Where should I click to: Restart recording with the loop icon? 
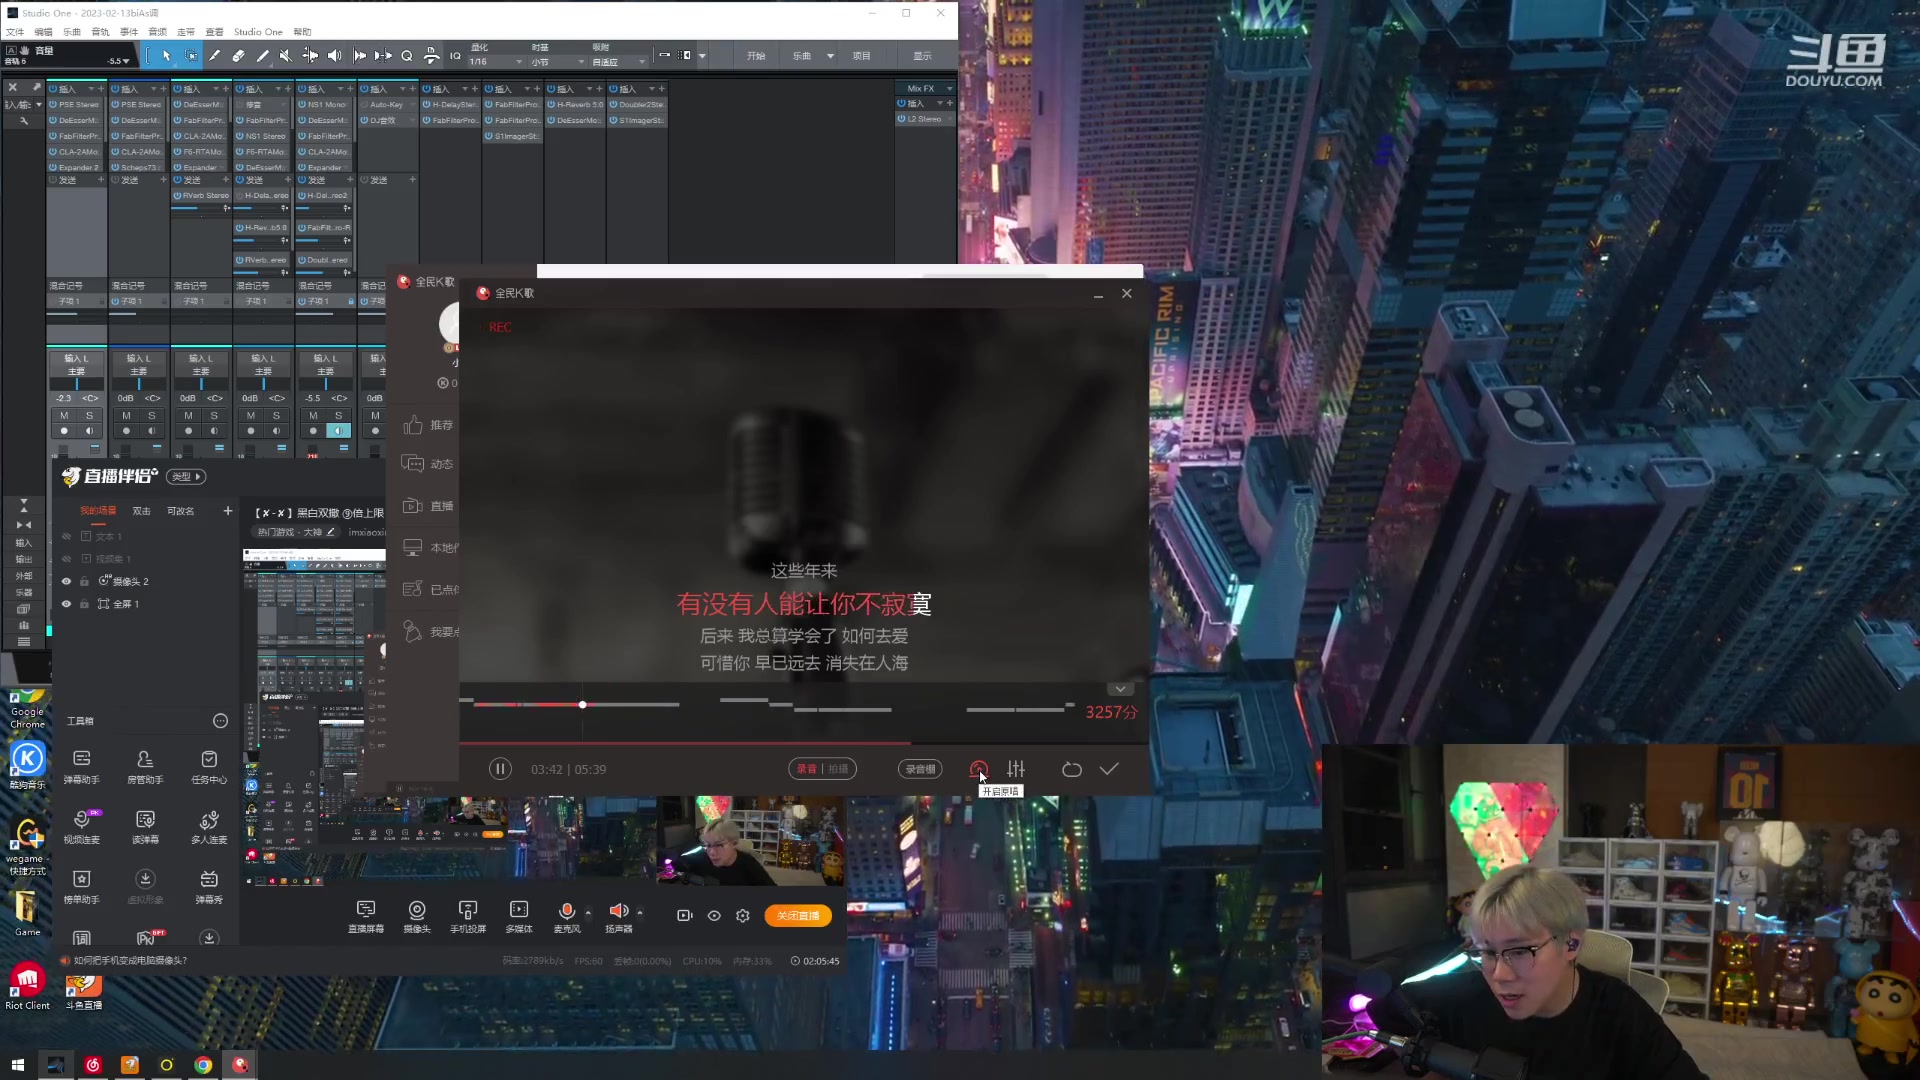click(x=1071, y=769)
